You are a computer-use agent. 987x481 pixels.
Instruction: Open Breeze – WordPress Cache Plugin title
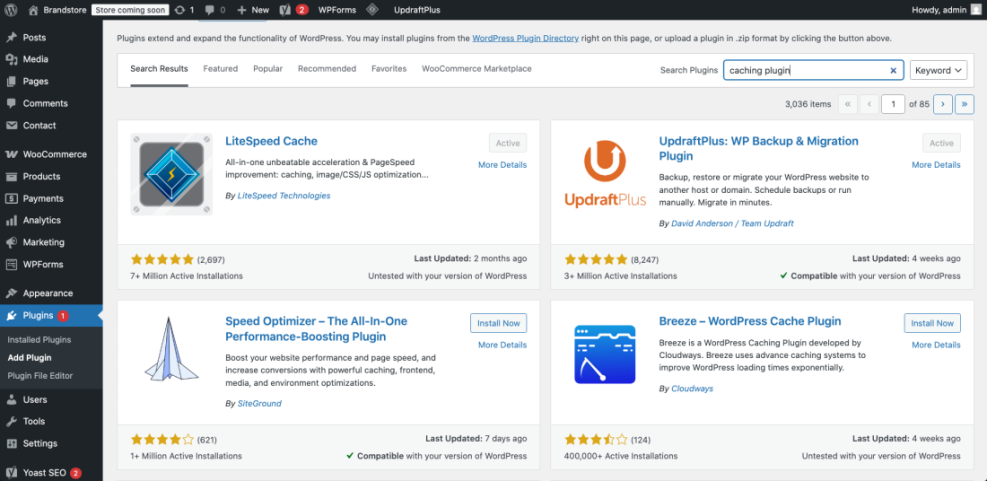[x=750, y=321]
